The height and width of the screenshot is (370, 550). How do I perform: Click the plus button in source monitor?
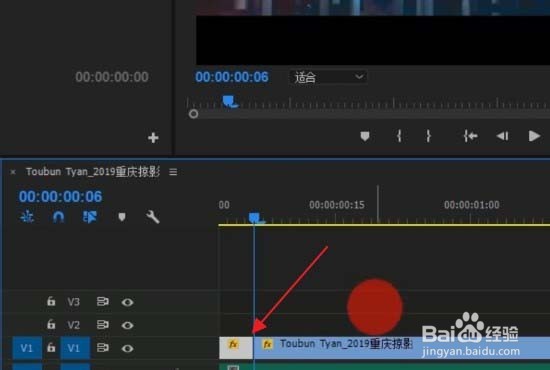tap(153, 138)
